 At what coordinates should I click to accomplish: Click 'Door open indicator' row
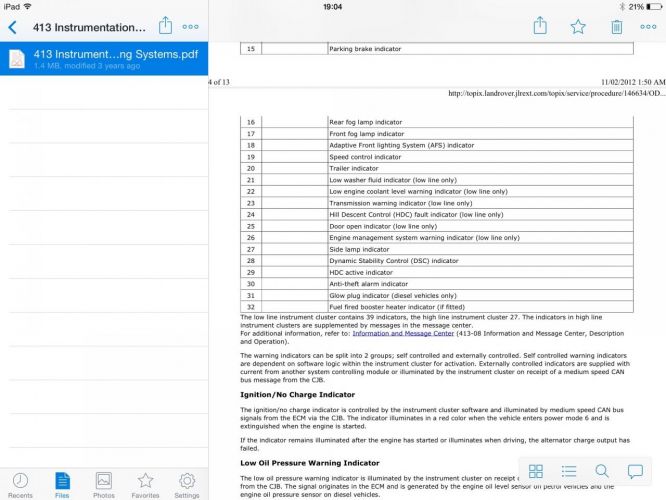(x=437, y=226)
